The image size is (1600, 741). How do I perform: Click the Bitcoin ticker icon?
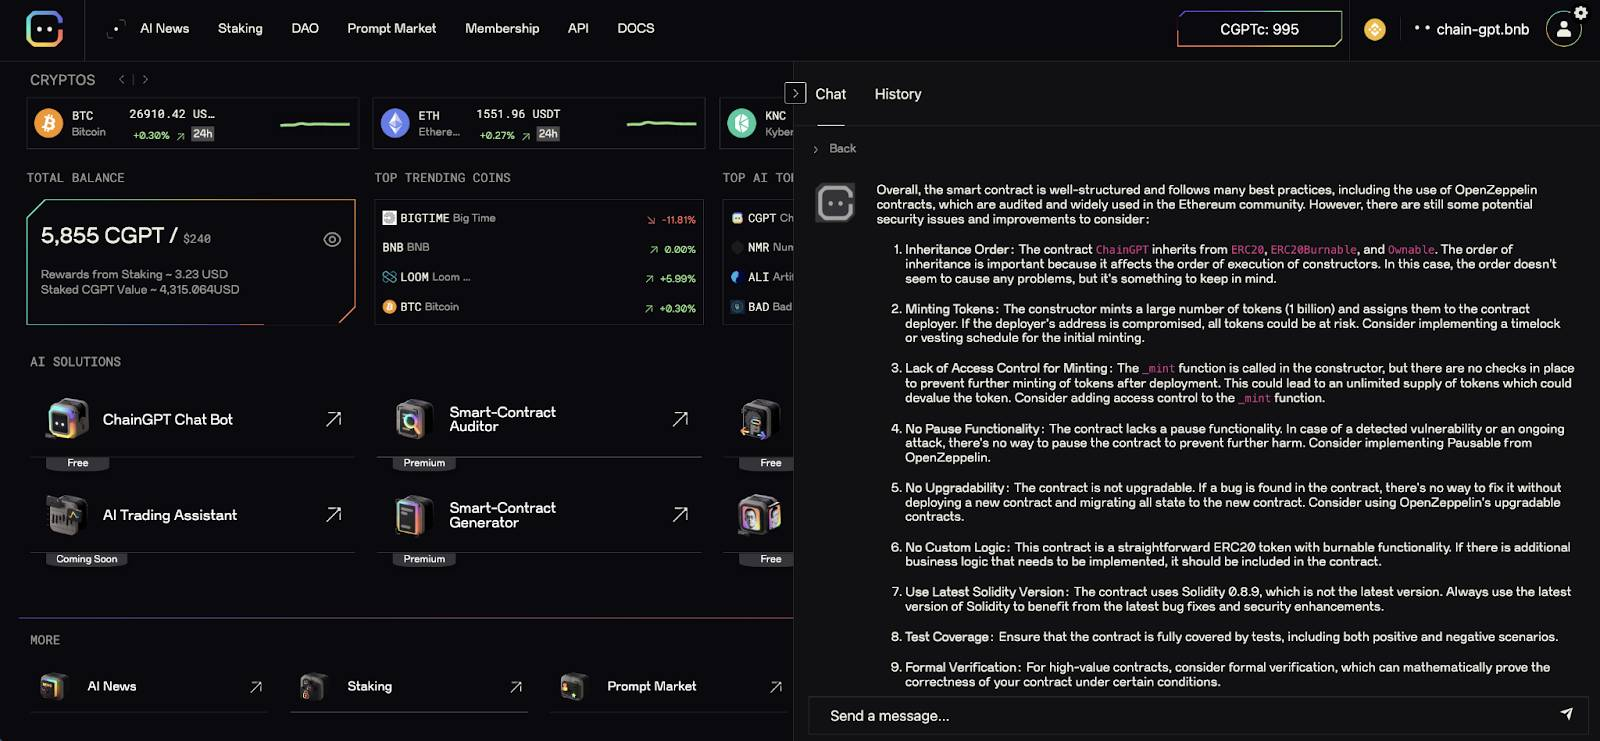48,123
